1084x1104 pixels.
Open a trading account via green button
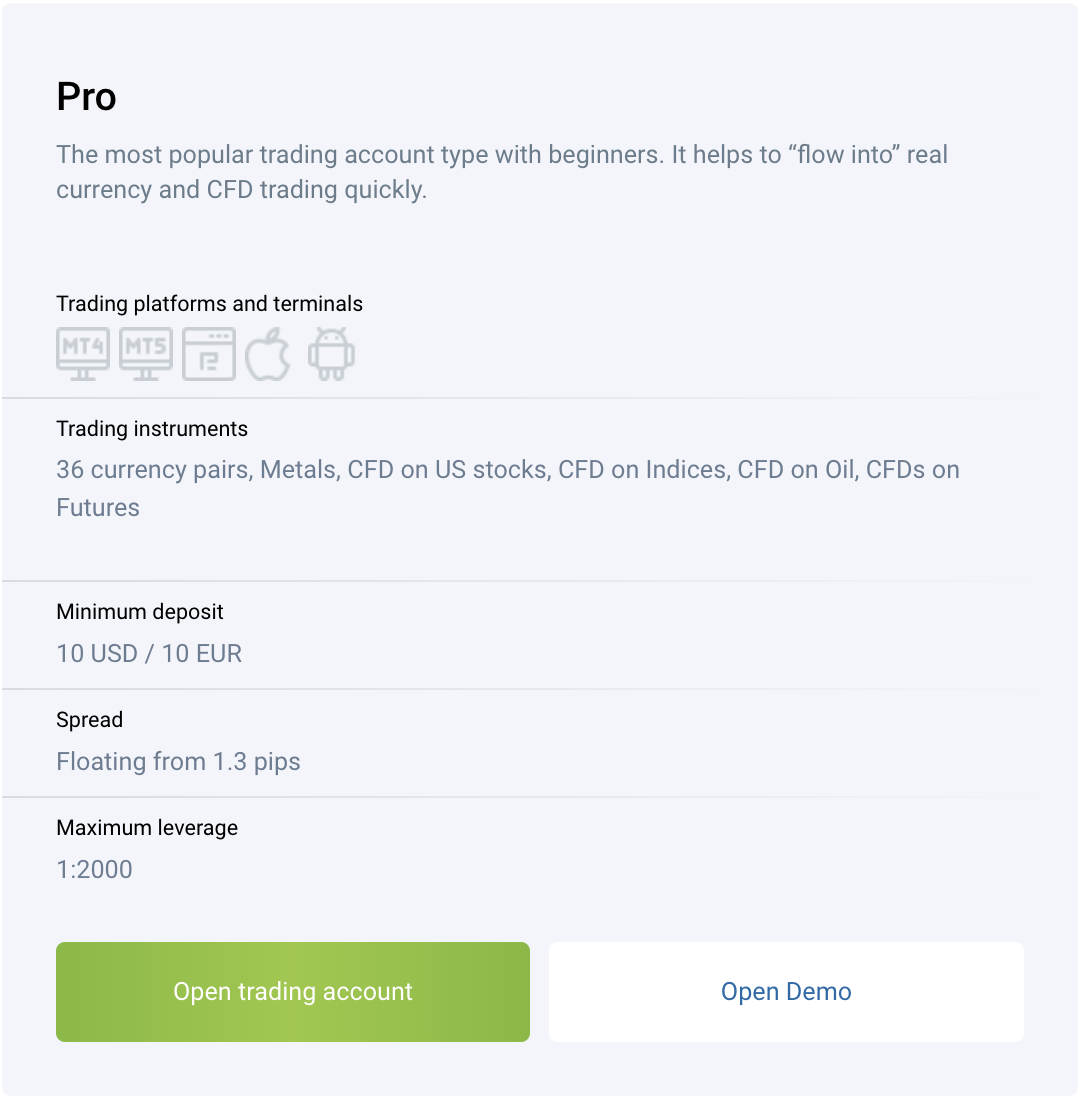coord(293,992)
